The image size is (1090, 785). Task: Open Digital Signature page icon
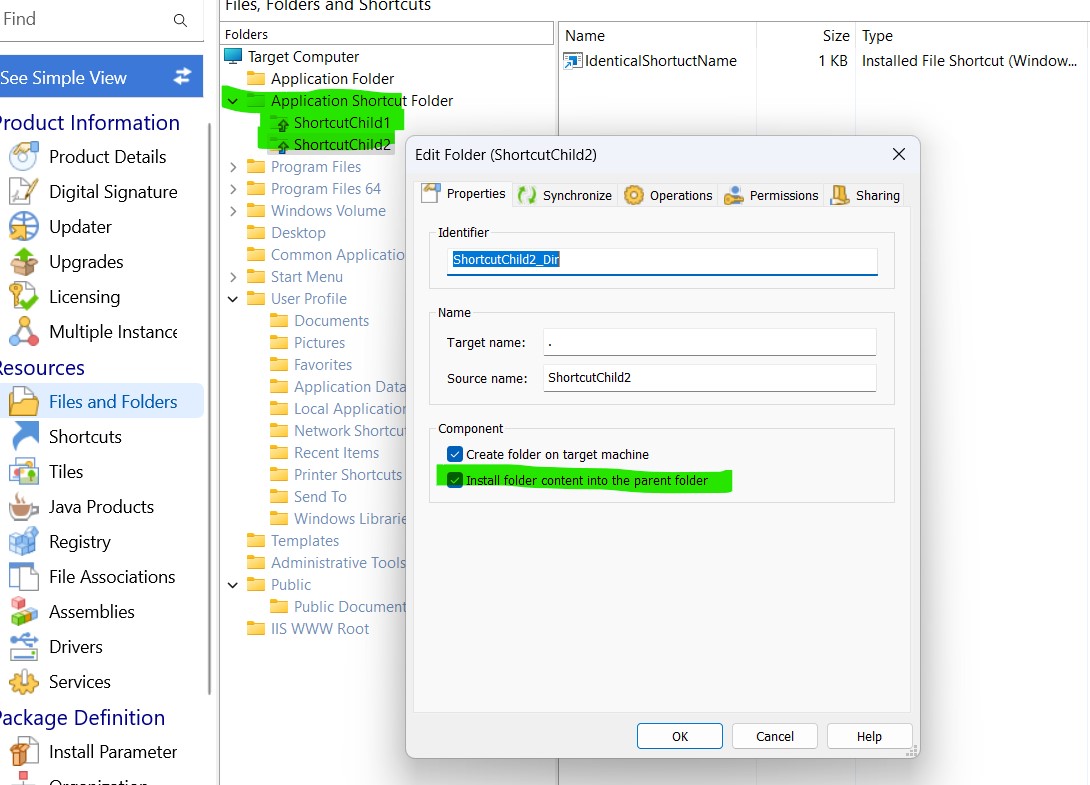tap(23, 192)
